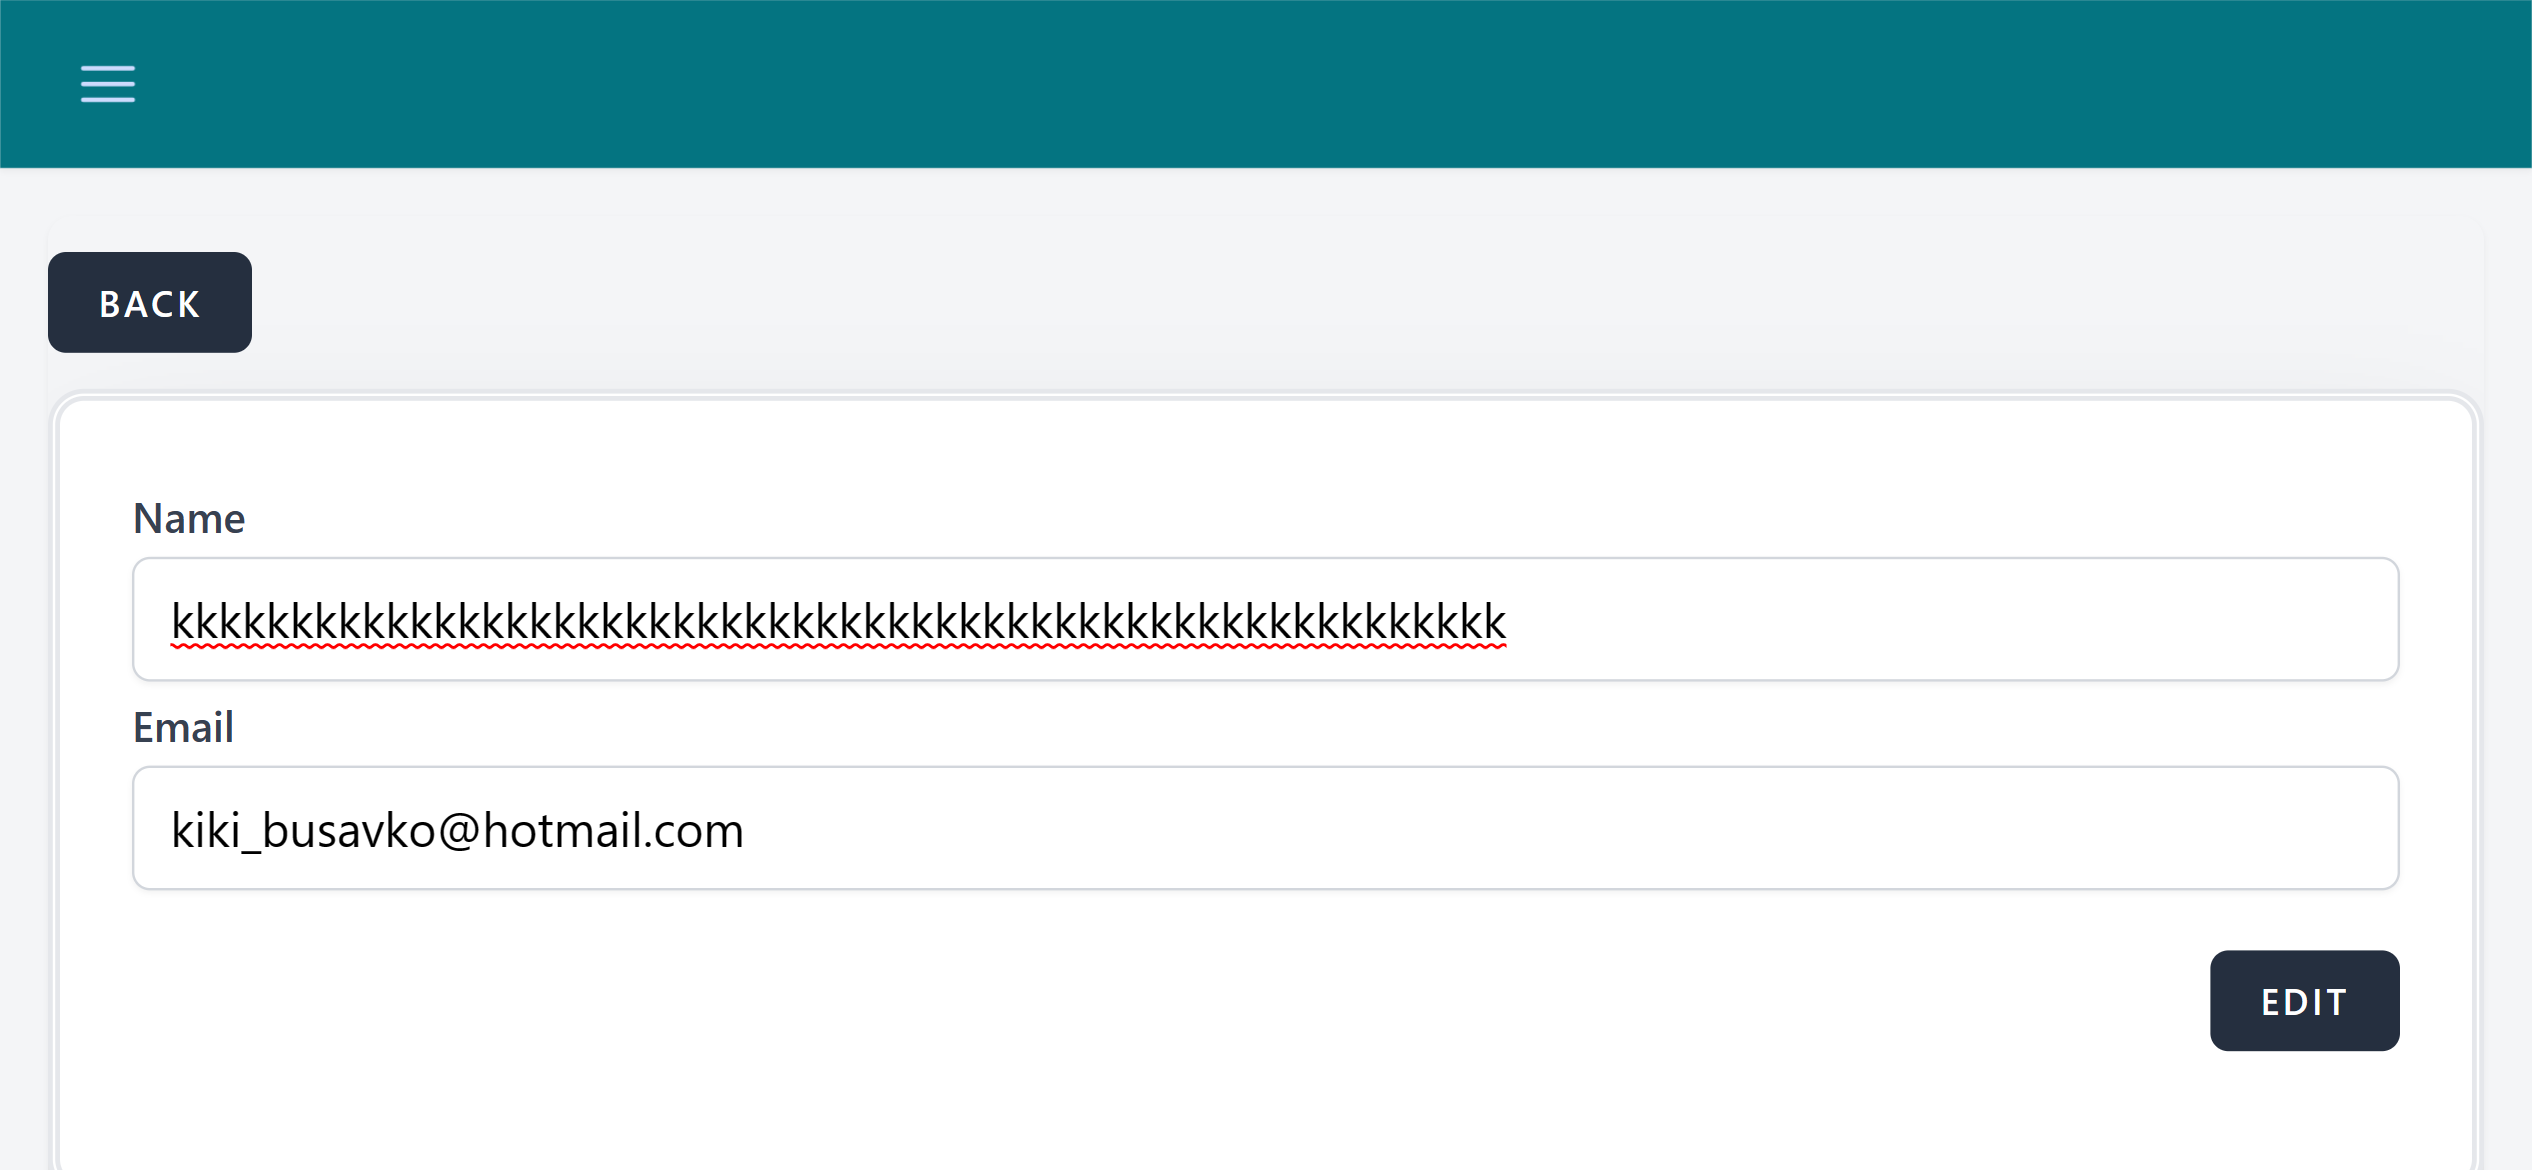Click the misspelled kkkk name text
2532x1170 pixels.
pyautogui.click(x=838, y=621)
